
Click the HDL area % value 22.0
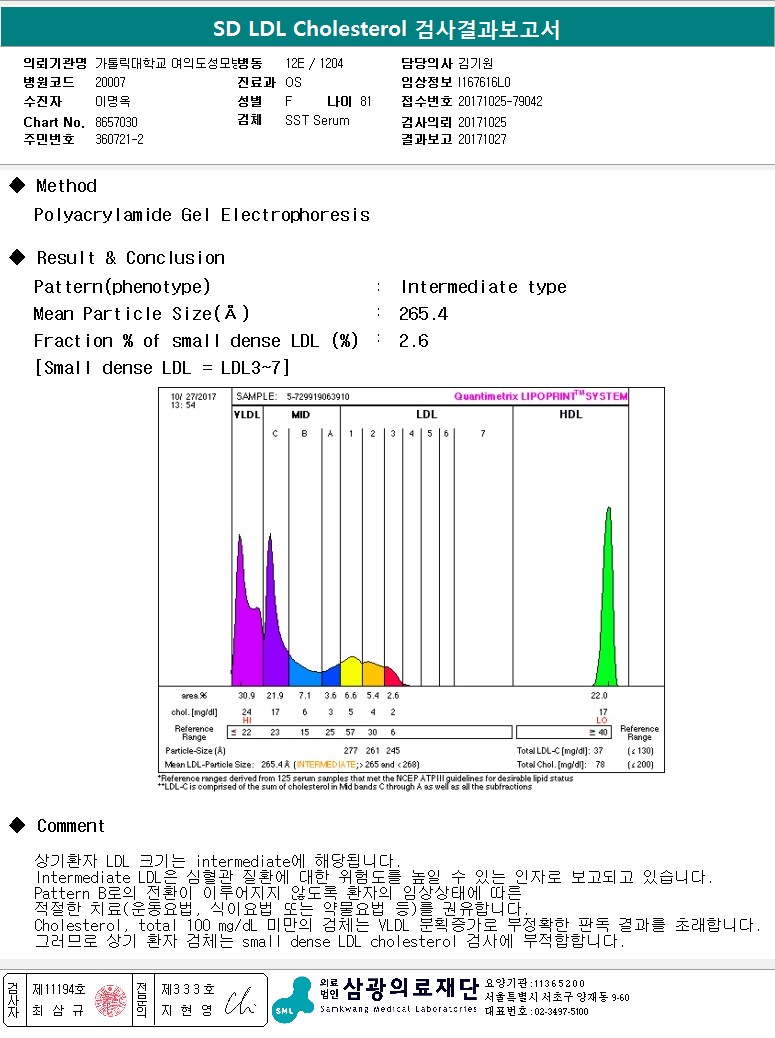599,696
